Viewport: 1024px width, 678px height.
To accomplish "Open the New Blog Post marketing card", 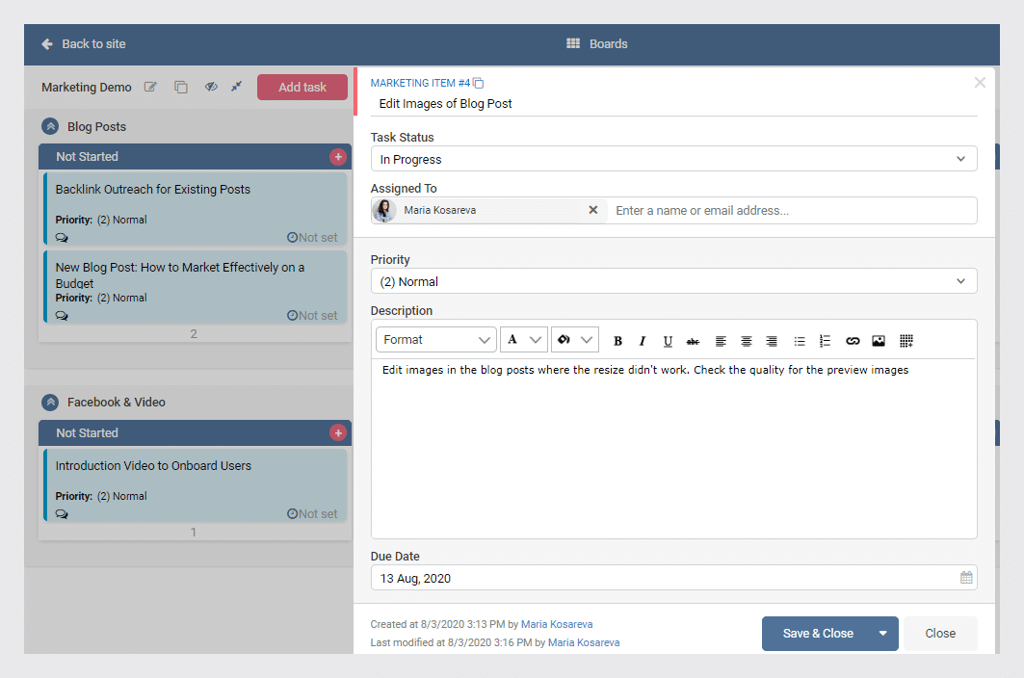I will tap(195, 287).
